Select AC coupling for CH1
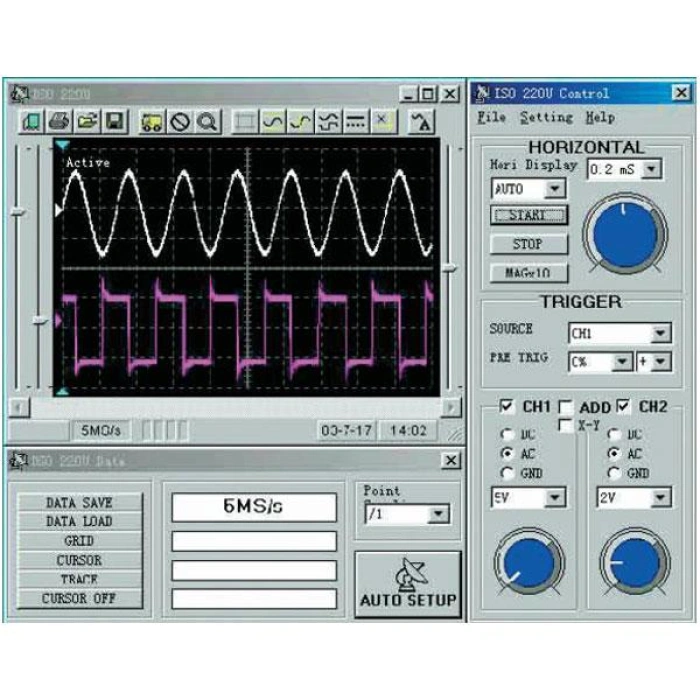The height and width of the screenshot is (700, 700). [507, 454]
